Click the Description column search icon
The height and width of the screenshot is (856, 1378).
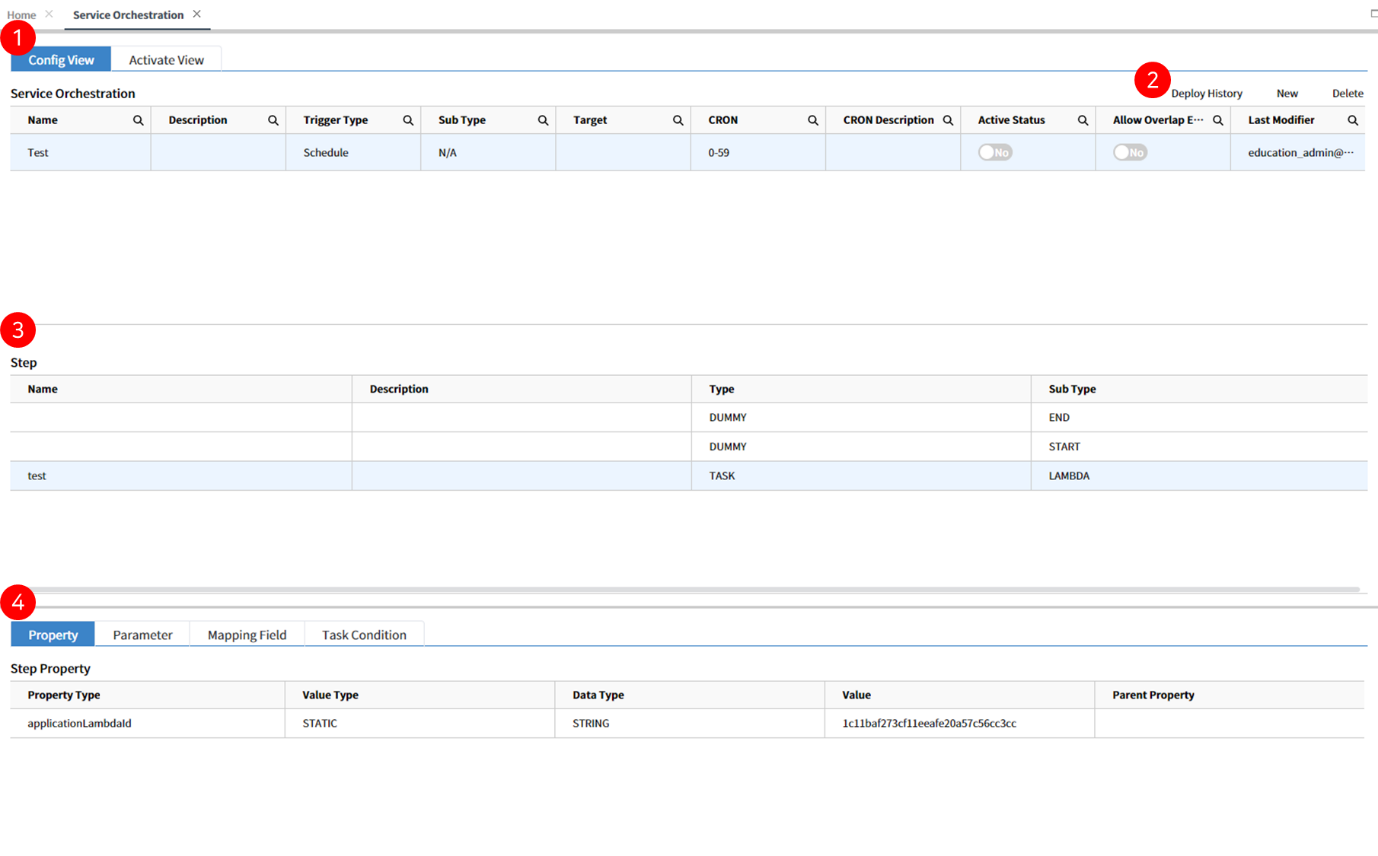pyautogui.click(x=273, y=120)
